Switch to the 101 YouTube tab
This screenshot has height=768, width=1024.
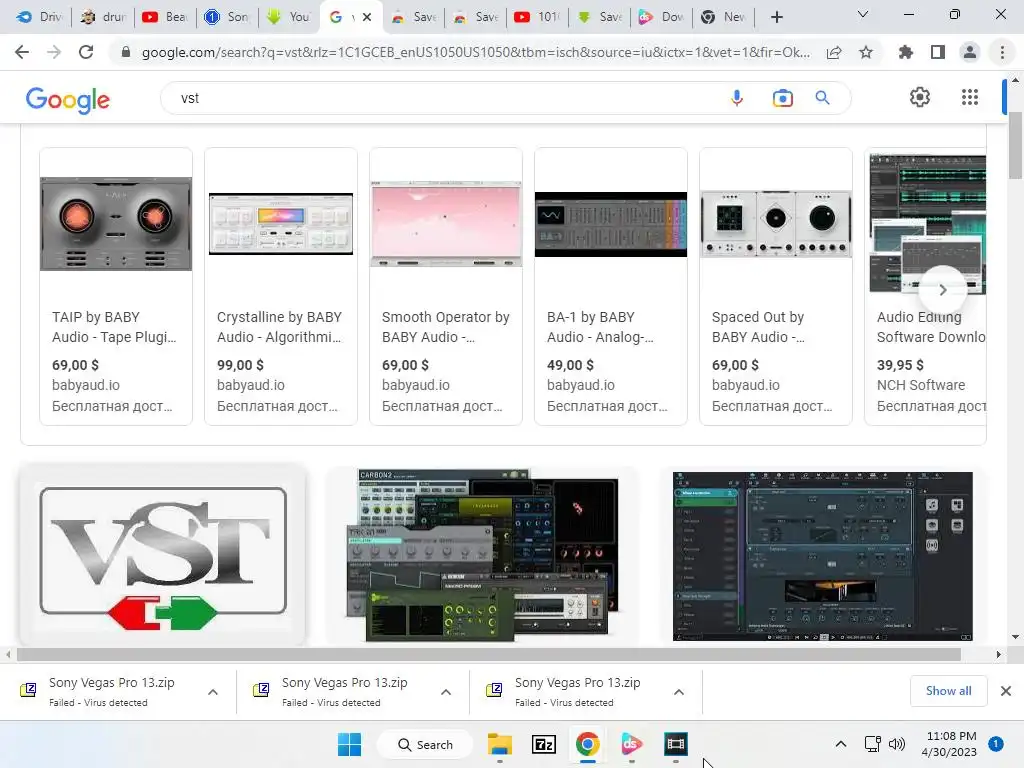point(537,17)
